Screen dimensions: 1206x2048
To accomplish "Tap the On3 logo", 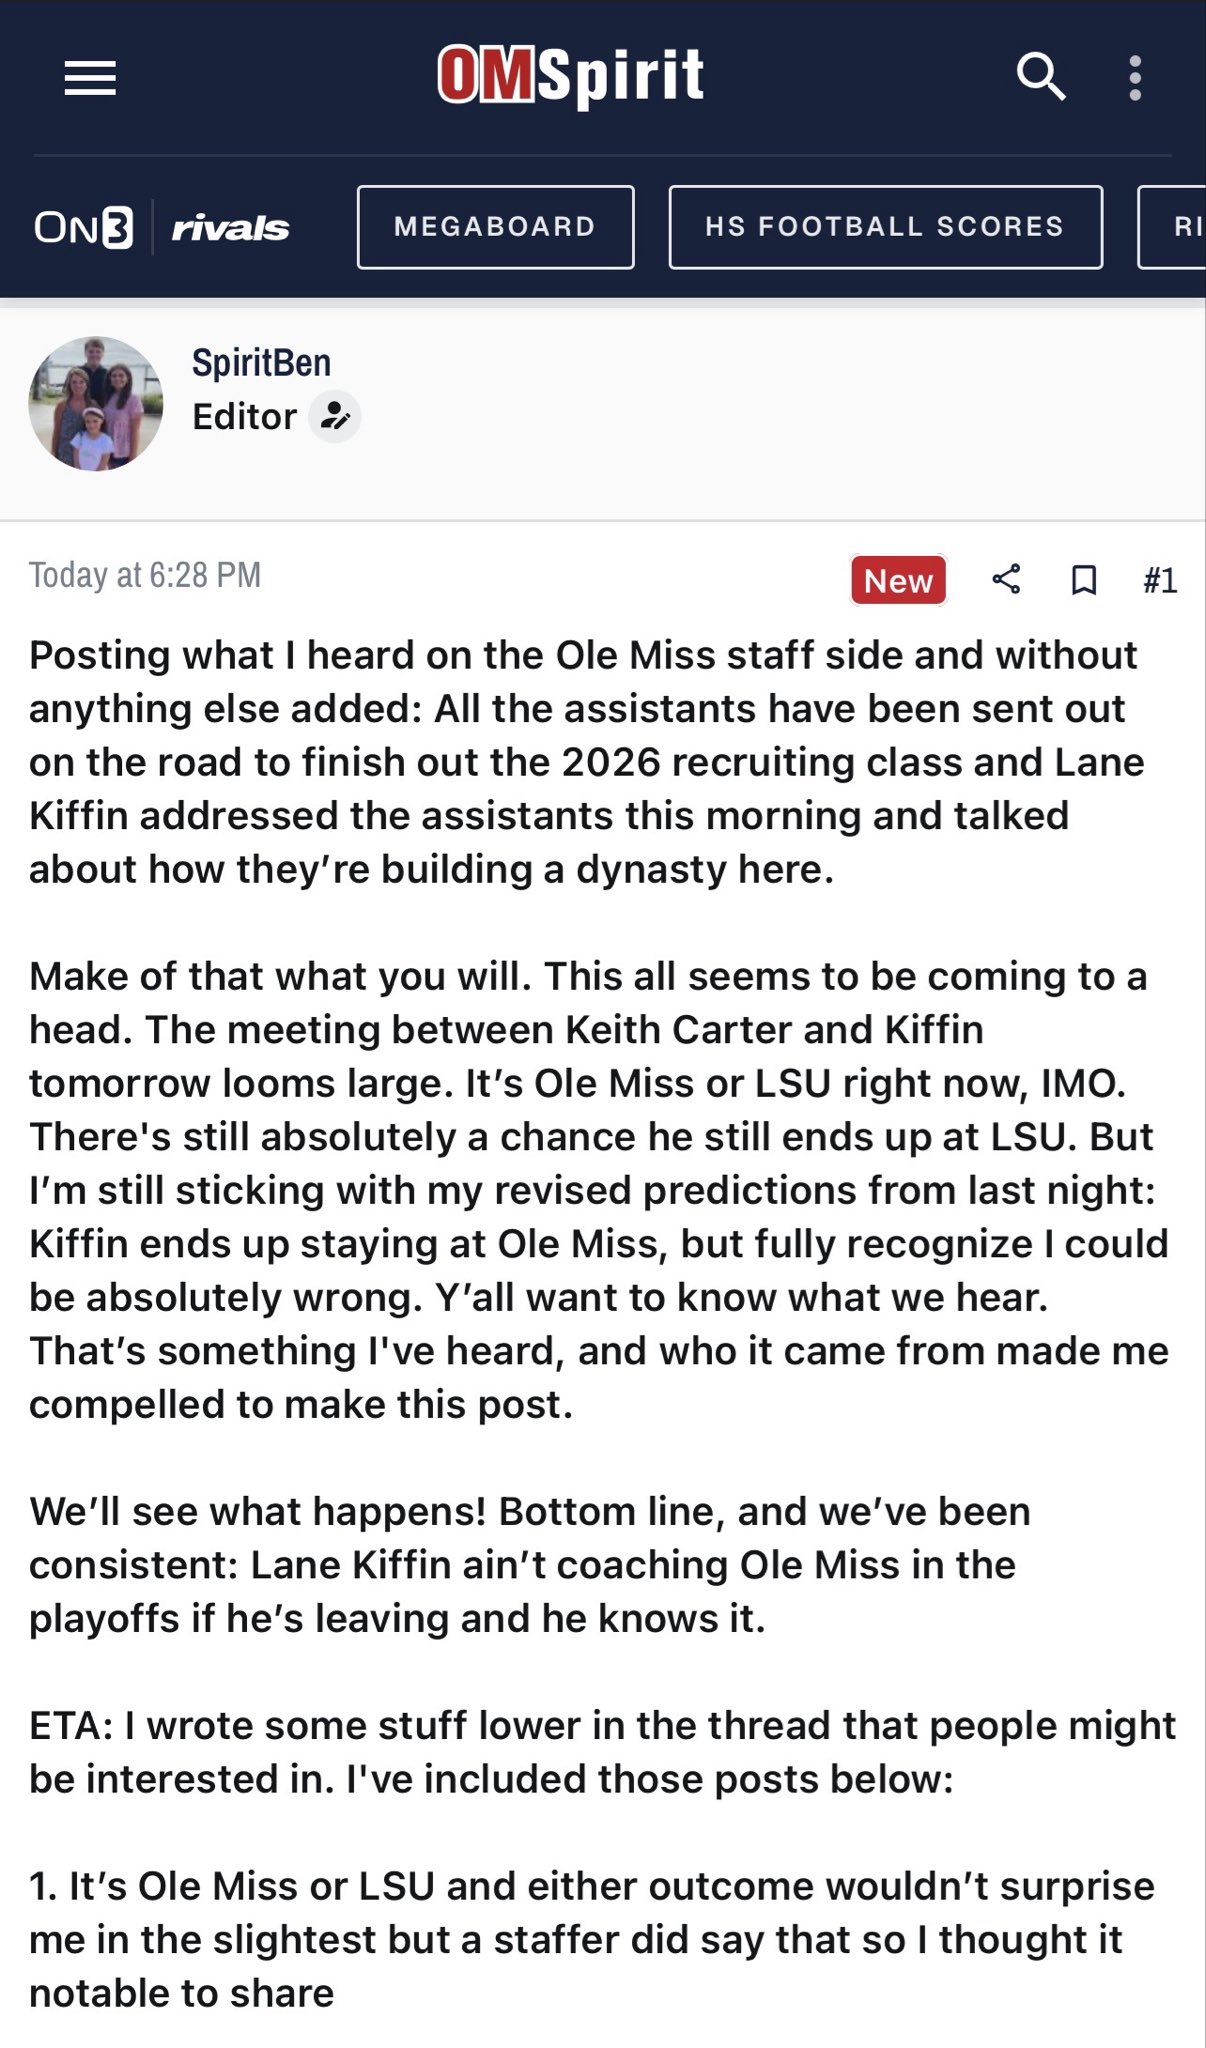I will point(83,228).
